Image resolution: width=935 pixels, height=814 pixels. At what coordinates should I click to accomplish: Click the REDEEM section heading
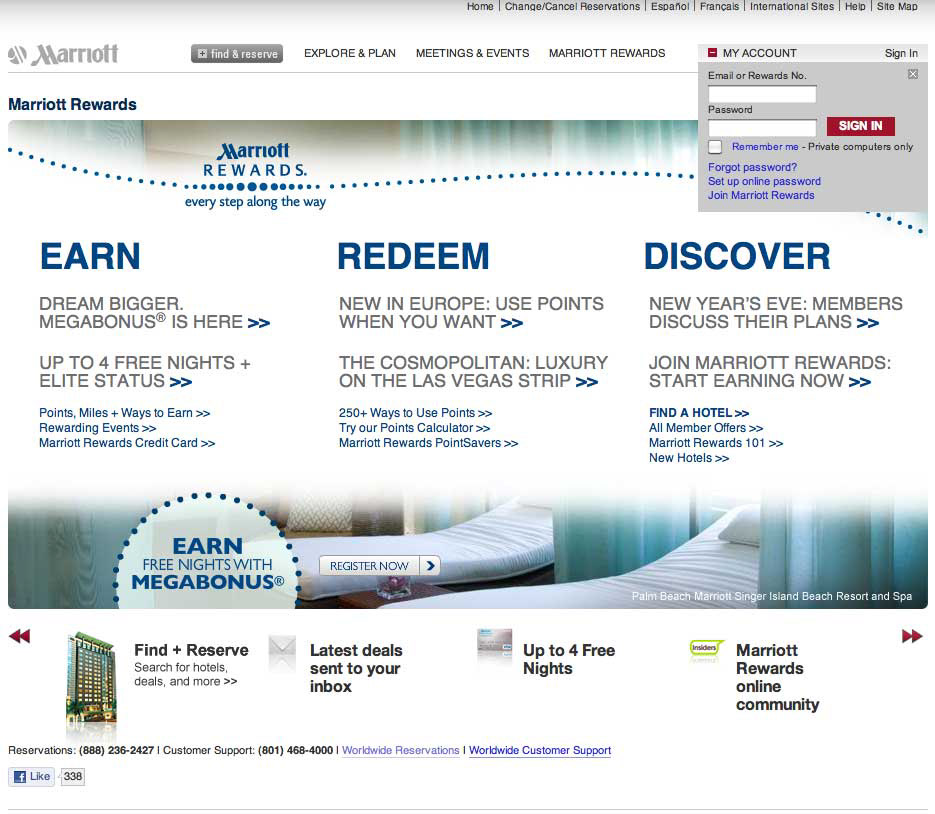click(x=413, y=256)
